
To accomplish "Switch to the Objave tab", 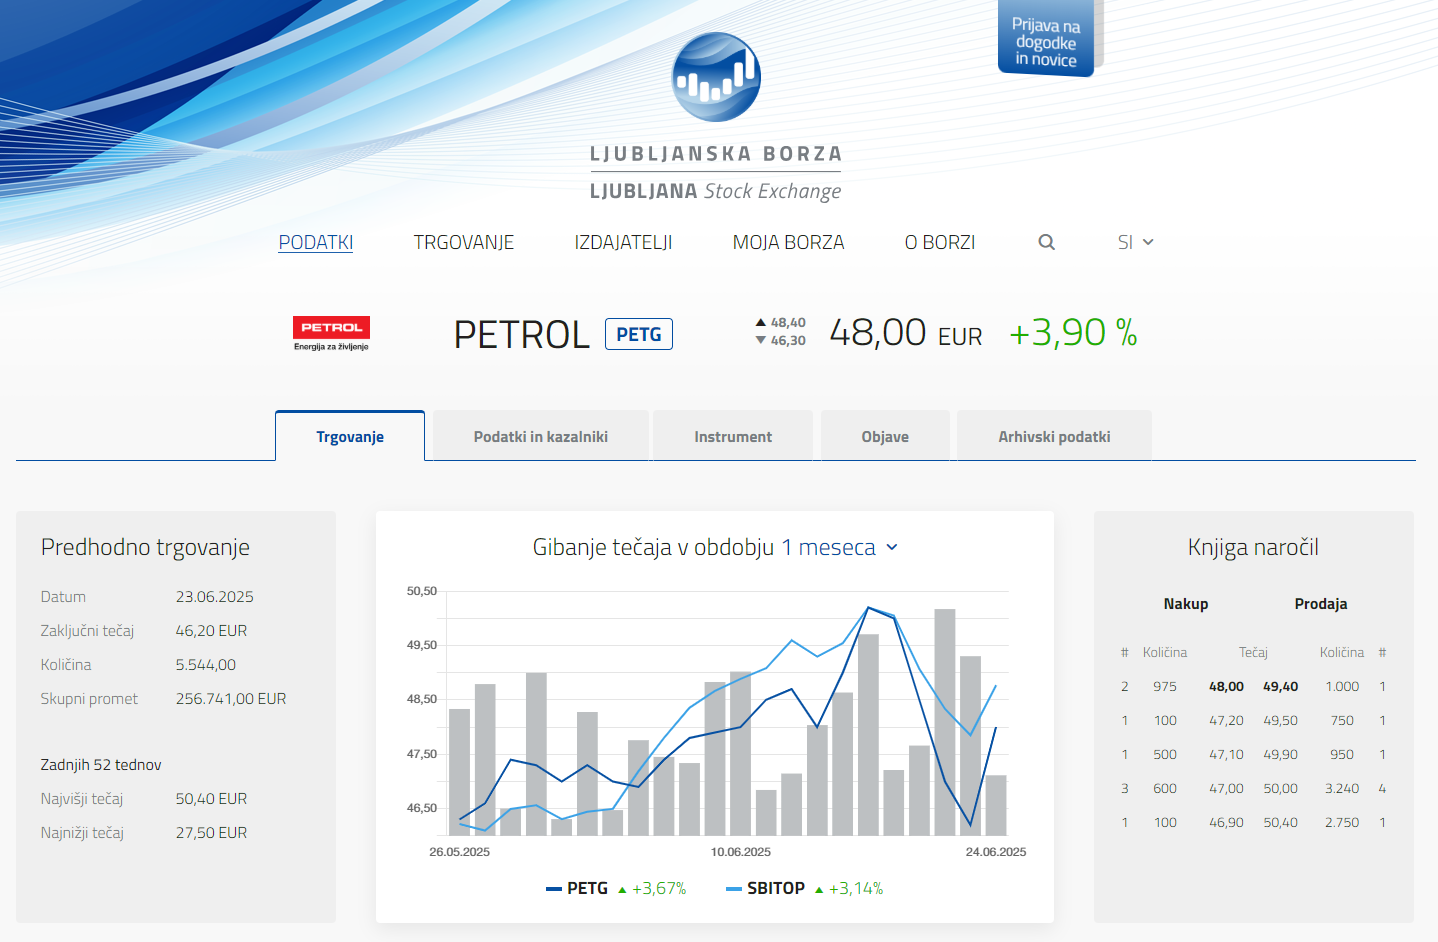I will tap(885, 436).
